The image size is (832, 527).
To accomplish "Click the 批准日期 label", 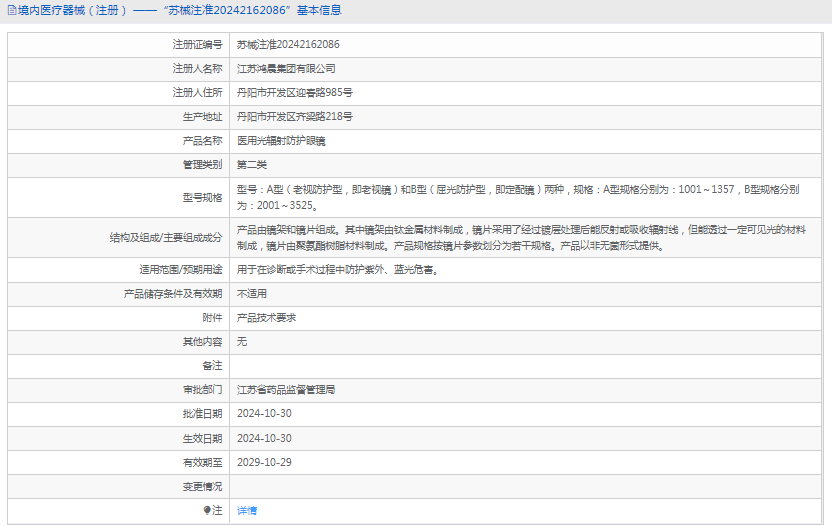I will point(202,413).
